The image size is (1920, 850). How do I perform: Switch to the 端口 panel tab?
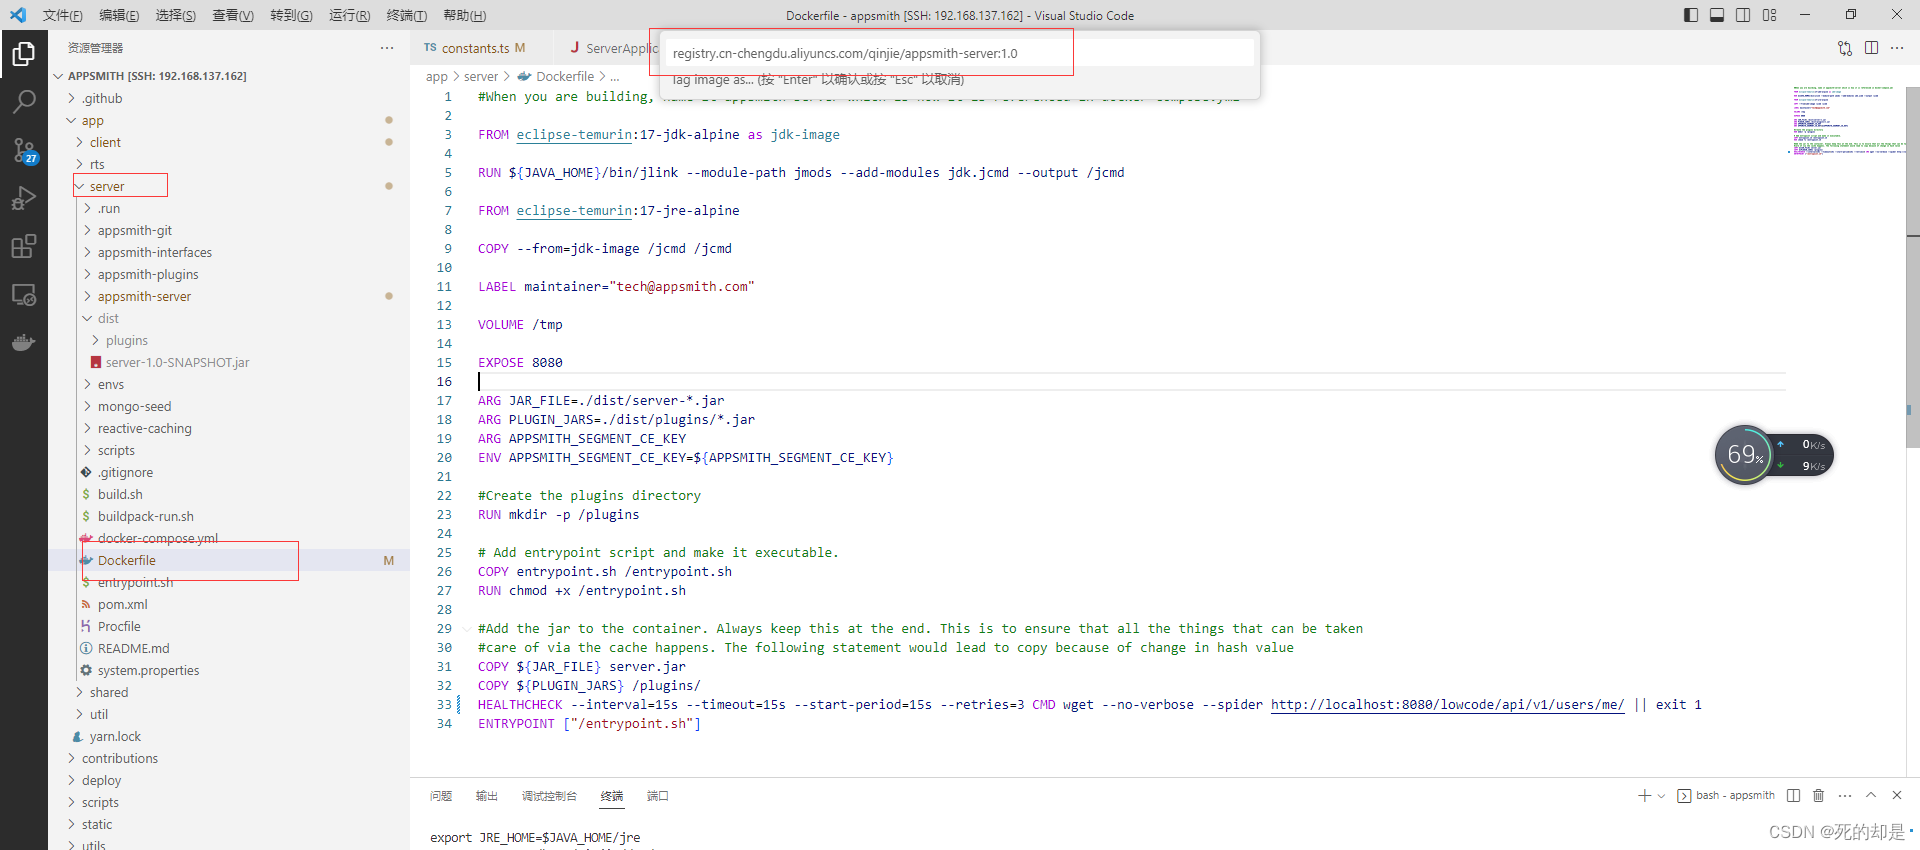tap(658, 796)
